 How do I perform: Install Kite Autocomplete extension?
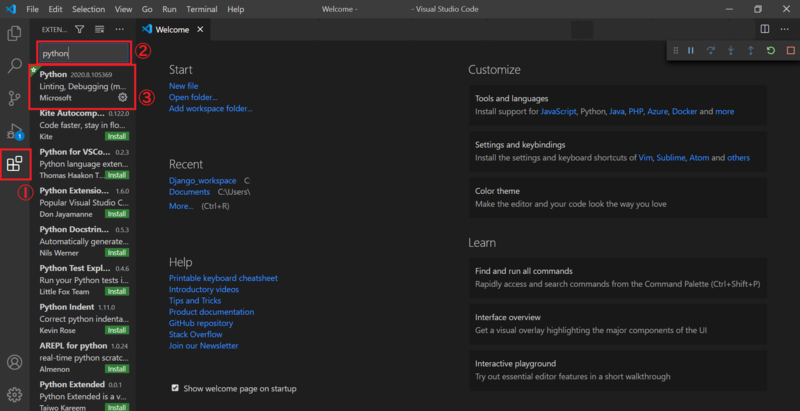[117, 137]
